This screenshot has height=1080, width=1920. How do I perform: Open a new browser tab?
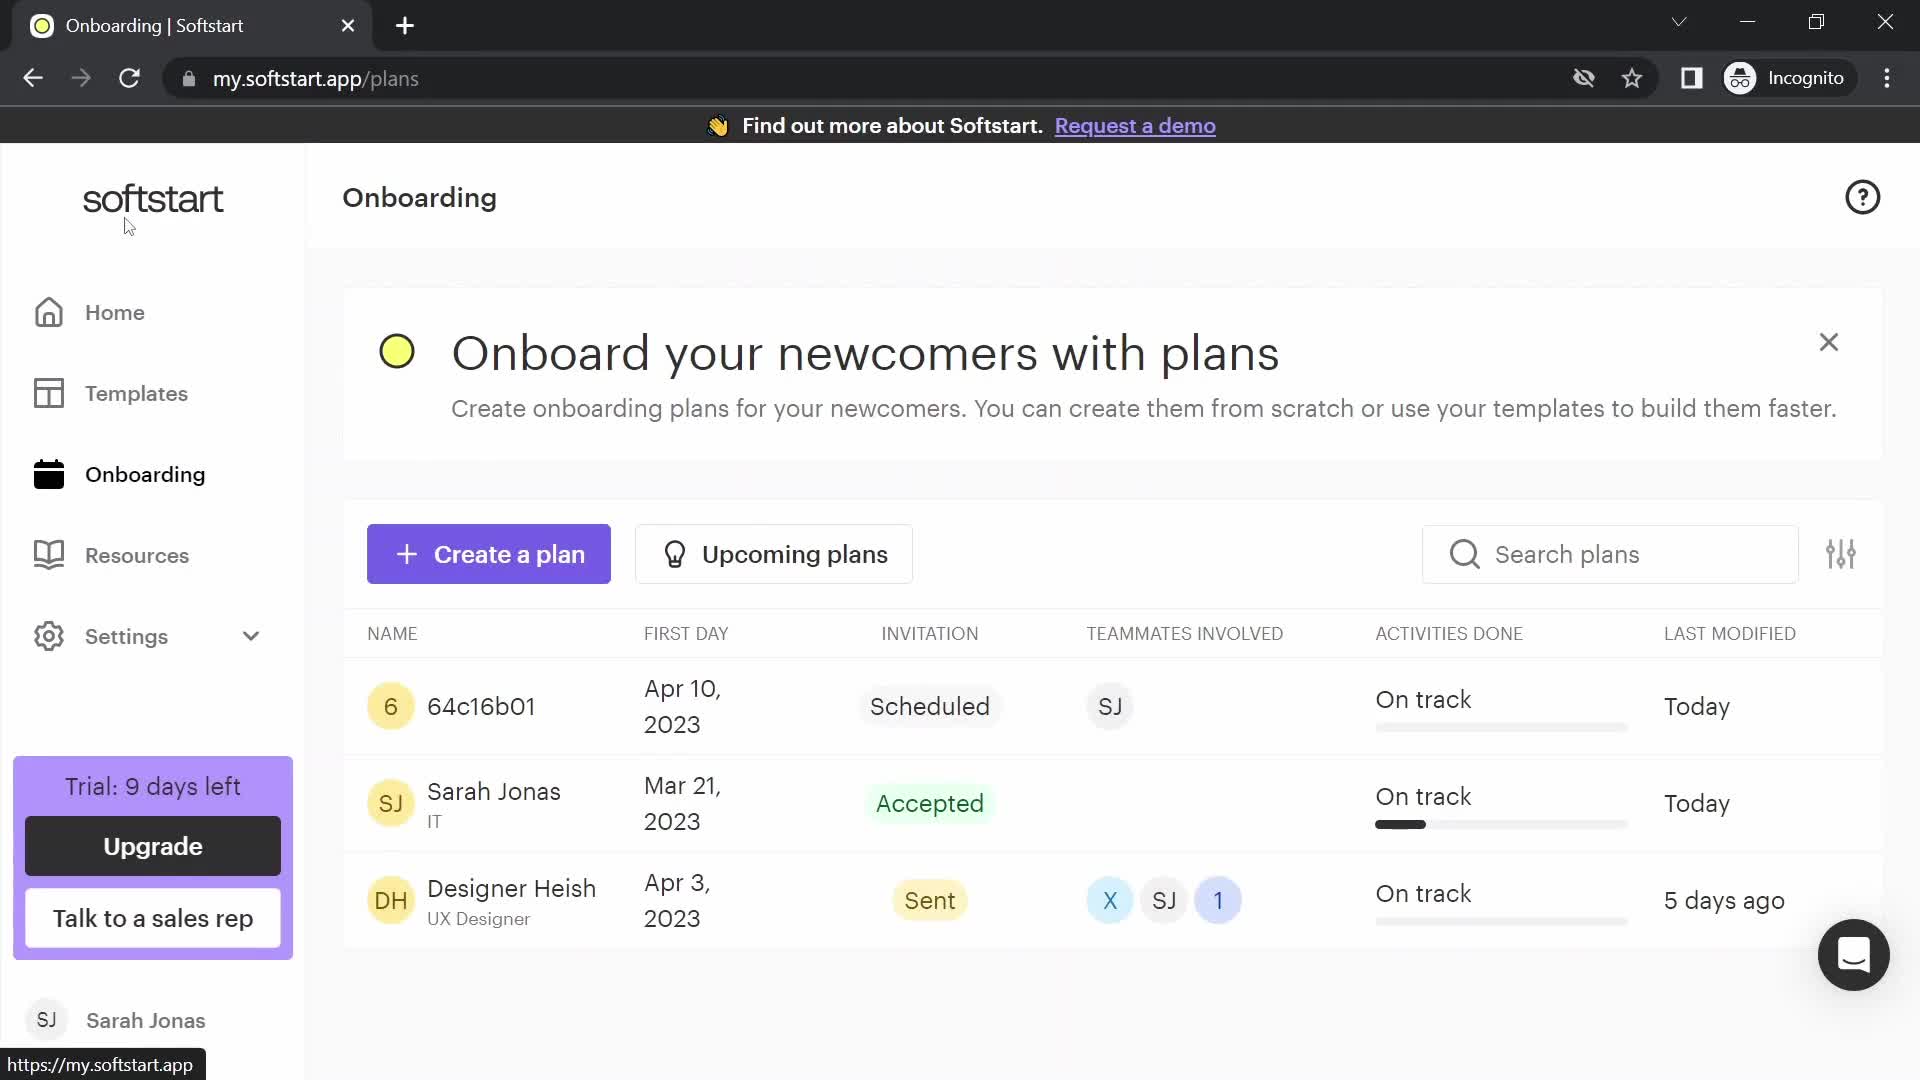click(x=405, y=26)
